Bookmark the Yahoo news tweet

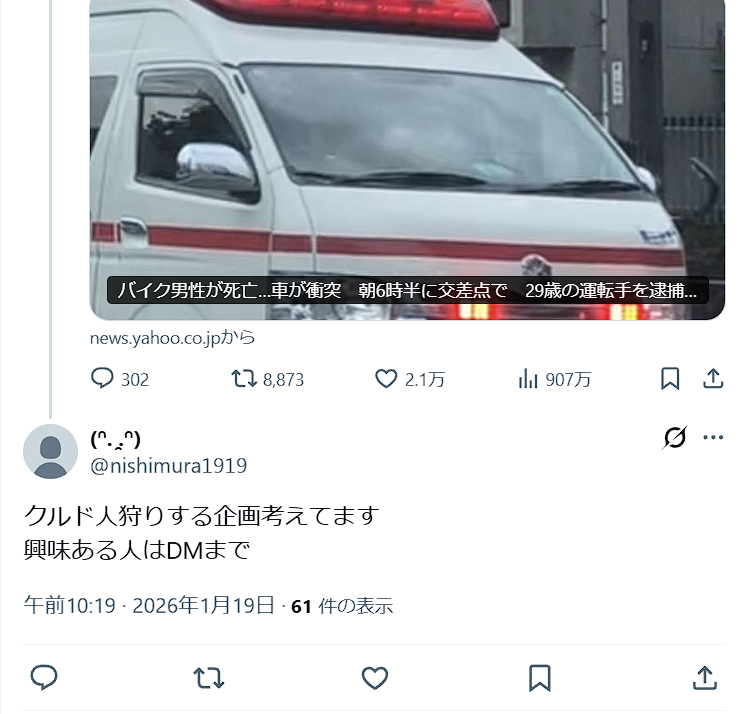(670, 379)
